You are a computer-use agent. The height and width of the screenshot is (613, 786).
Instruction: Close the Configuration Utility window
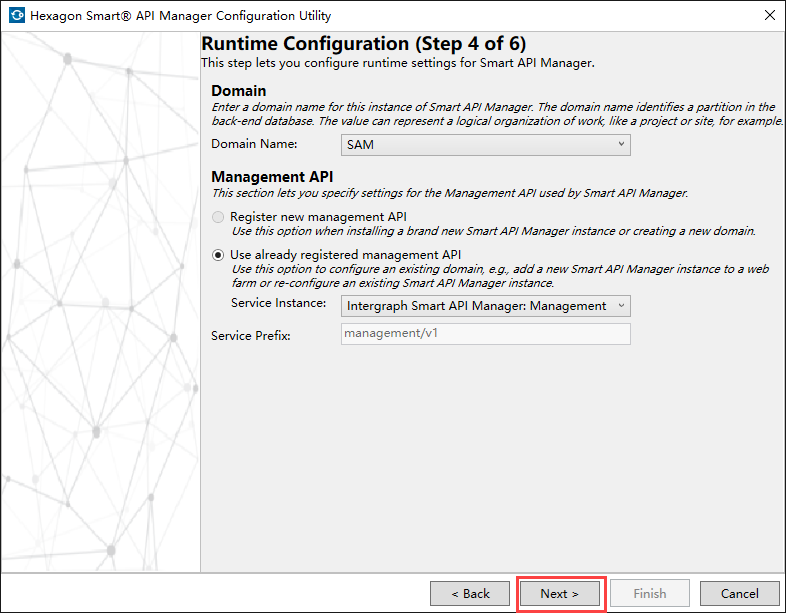click(768, 16)
